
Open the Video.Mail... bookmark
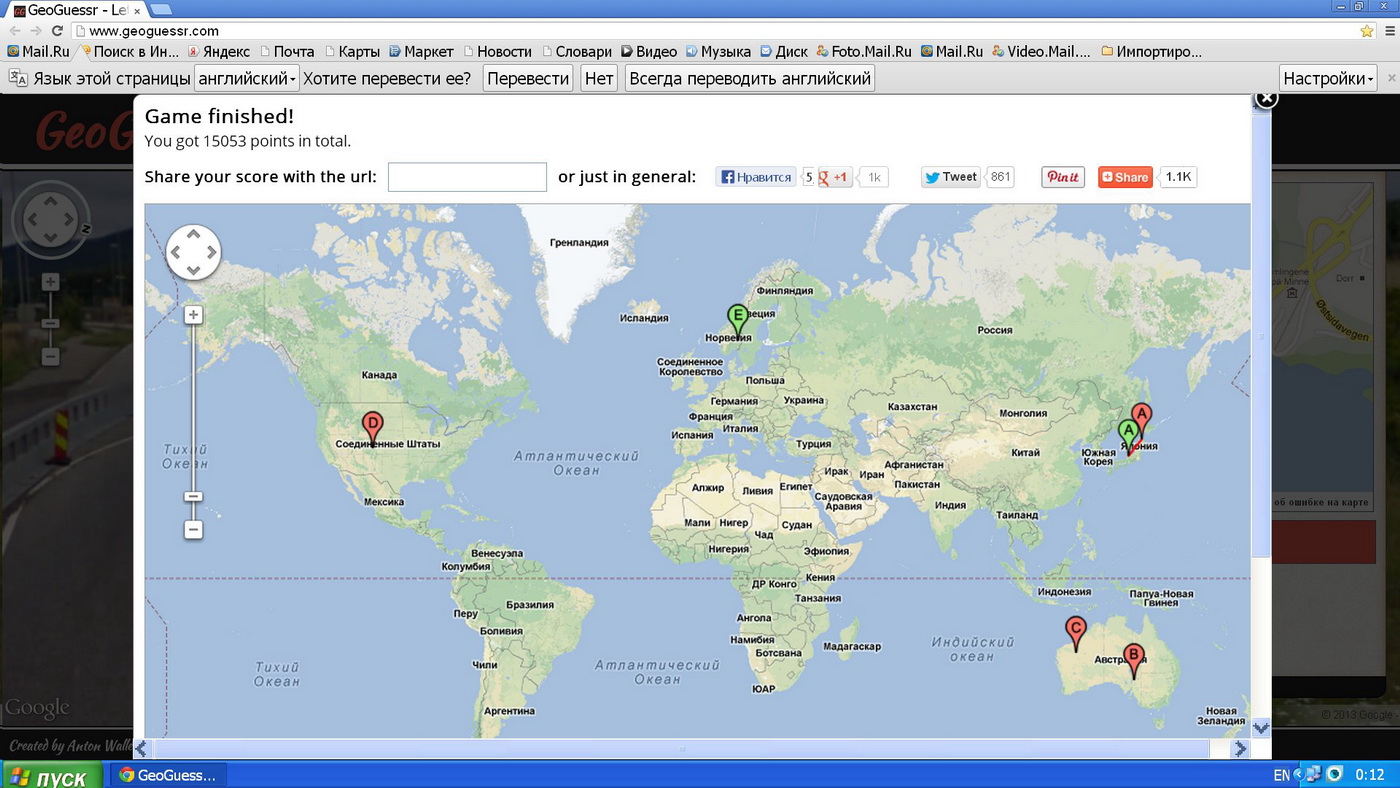[x=1041, y=51]
